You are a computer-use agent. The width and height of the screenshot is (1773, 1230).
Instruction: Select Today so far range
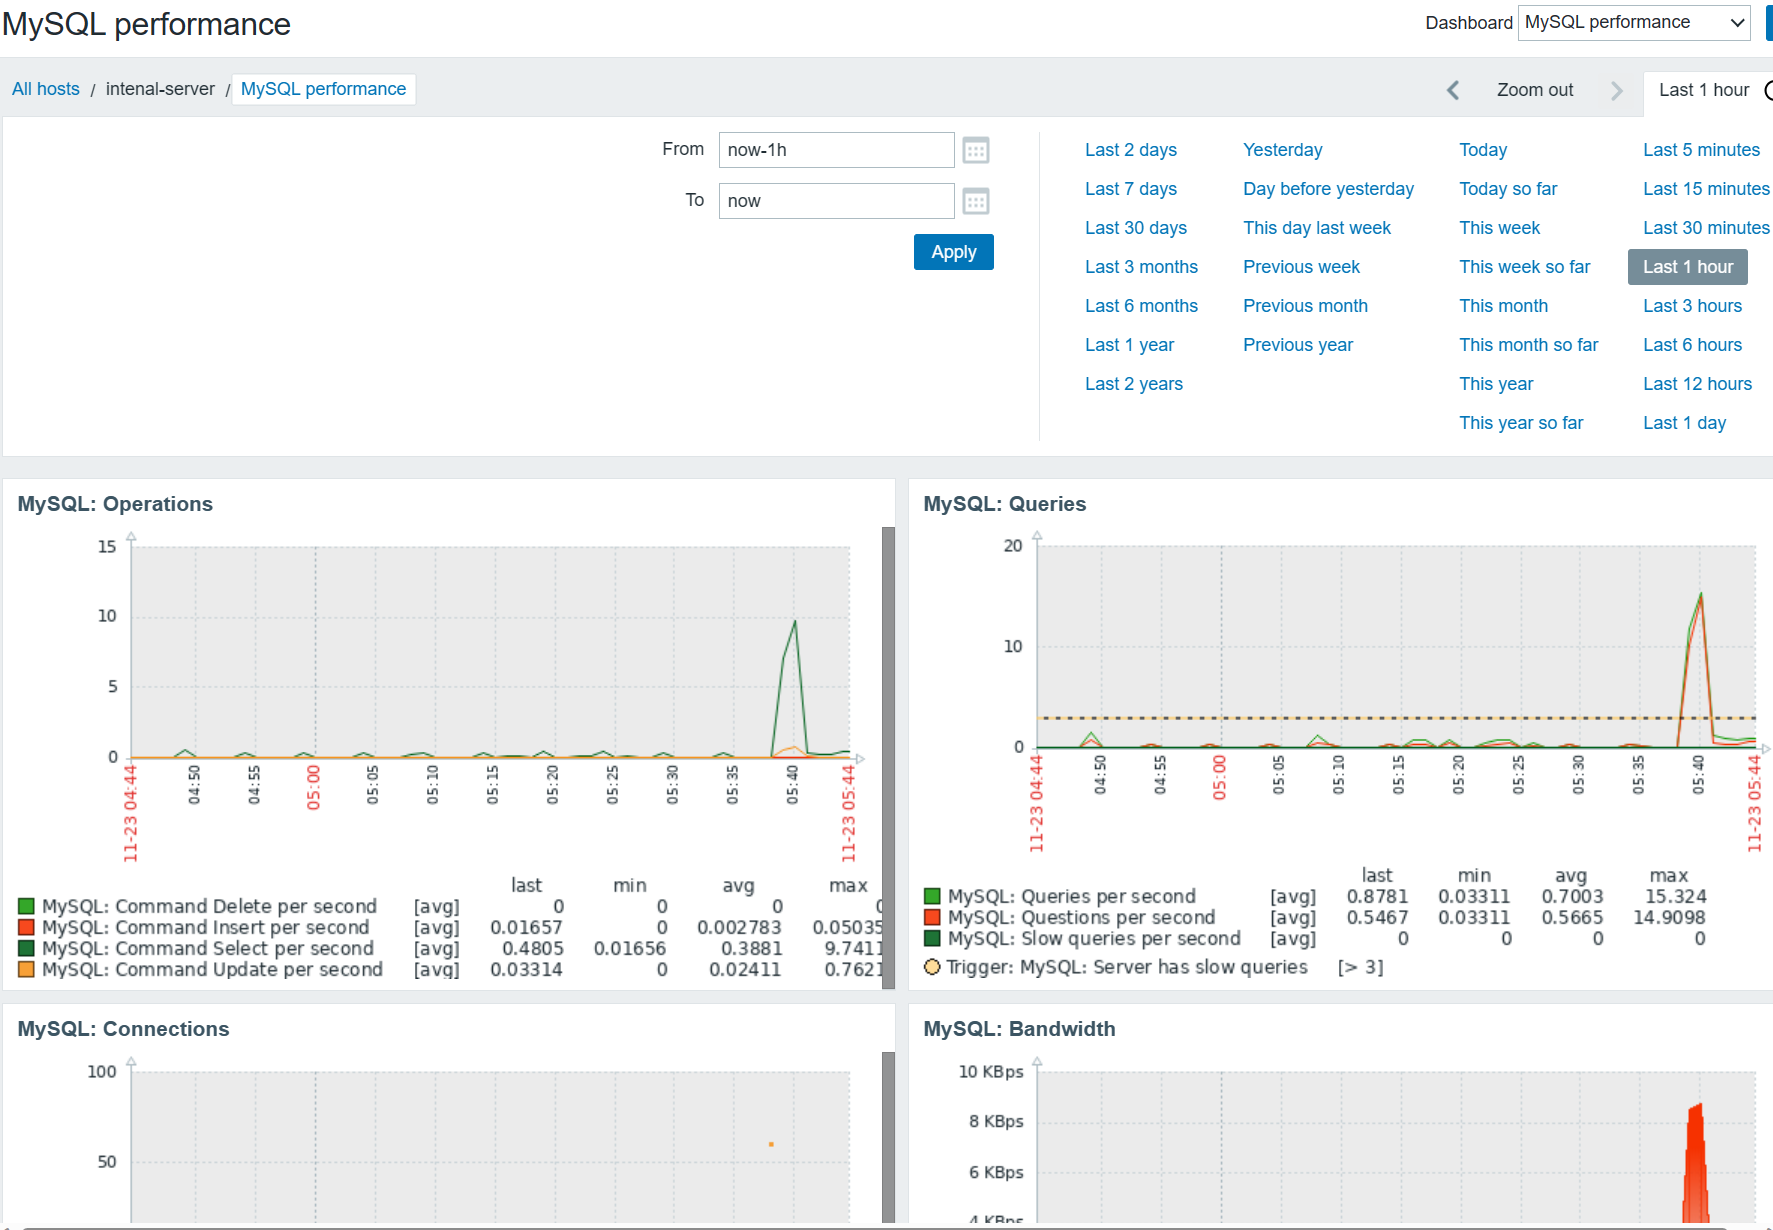coord(1508,189)
